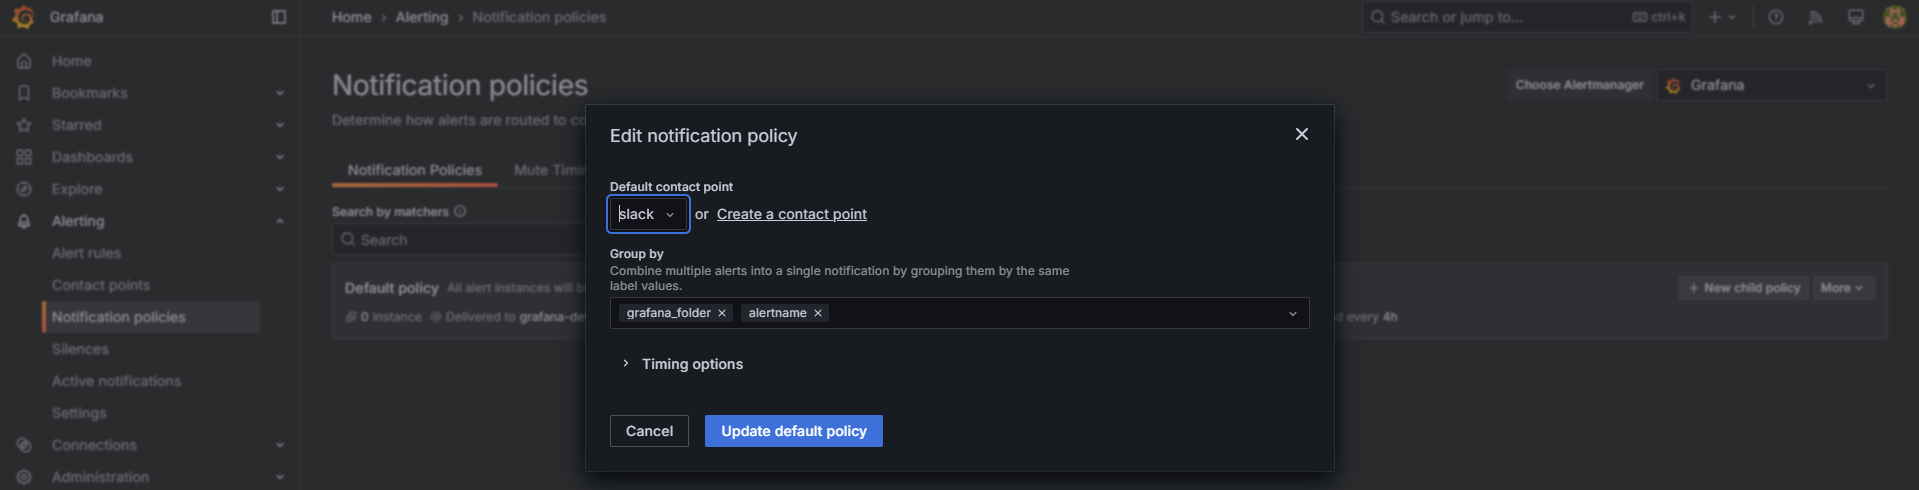The image size is (1919, 490).
Task: Click the Cancel button
Action: click(649, 431)
